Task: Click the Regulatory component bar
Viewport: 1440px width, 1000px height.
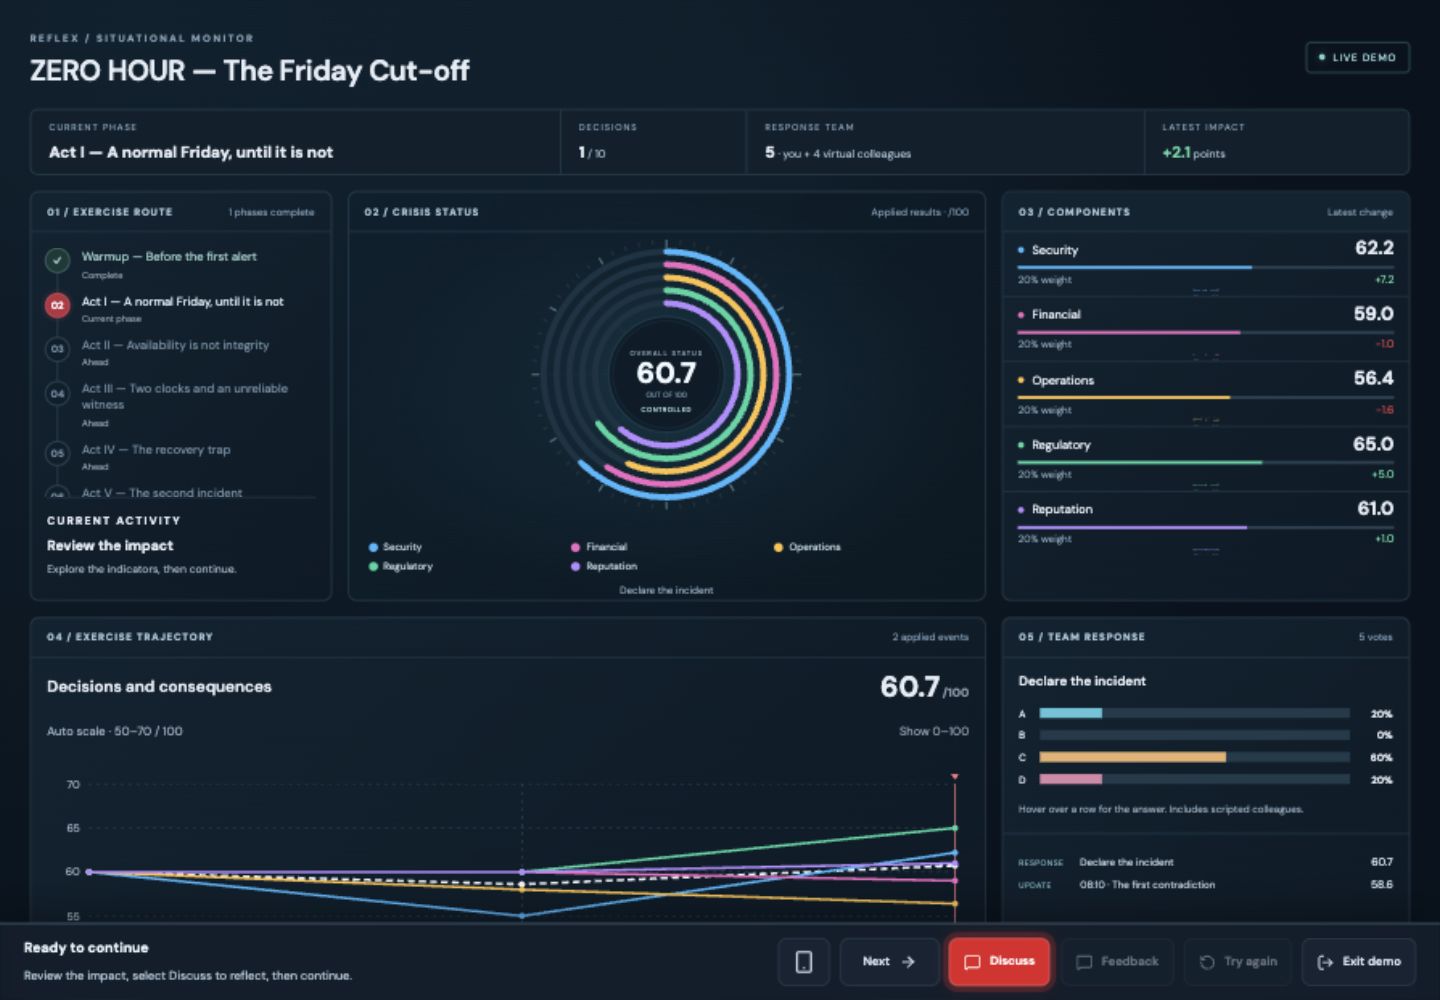Action: point(1205,462)
